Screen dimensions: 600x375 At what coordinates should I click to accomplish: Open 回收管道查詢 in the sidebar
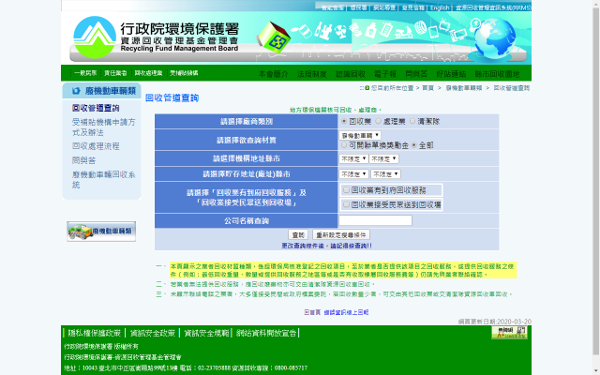coord(96,108)
